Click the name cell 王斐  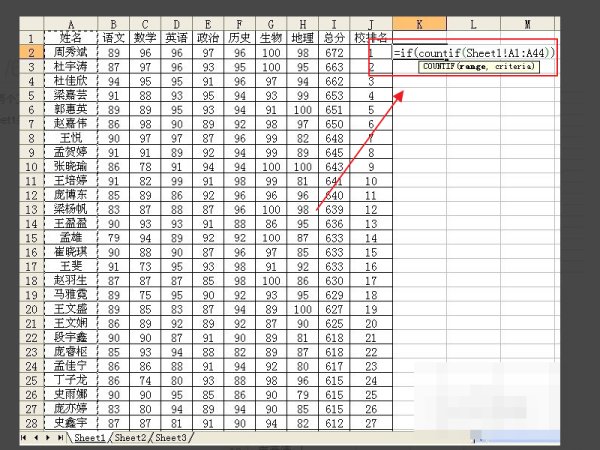coord(71,266)
